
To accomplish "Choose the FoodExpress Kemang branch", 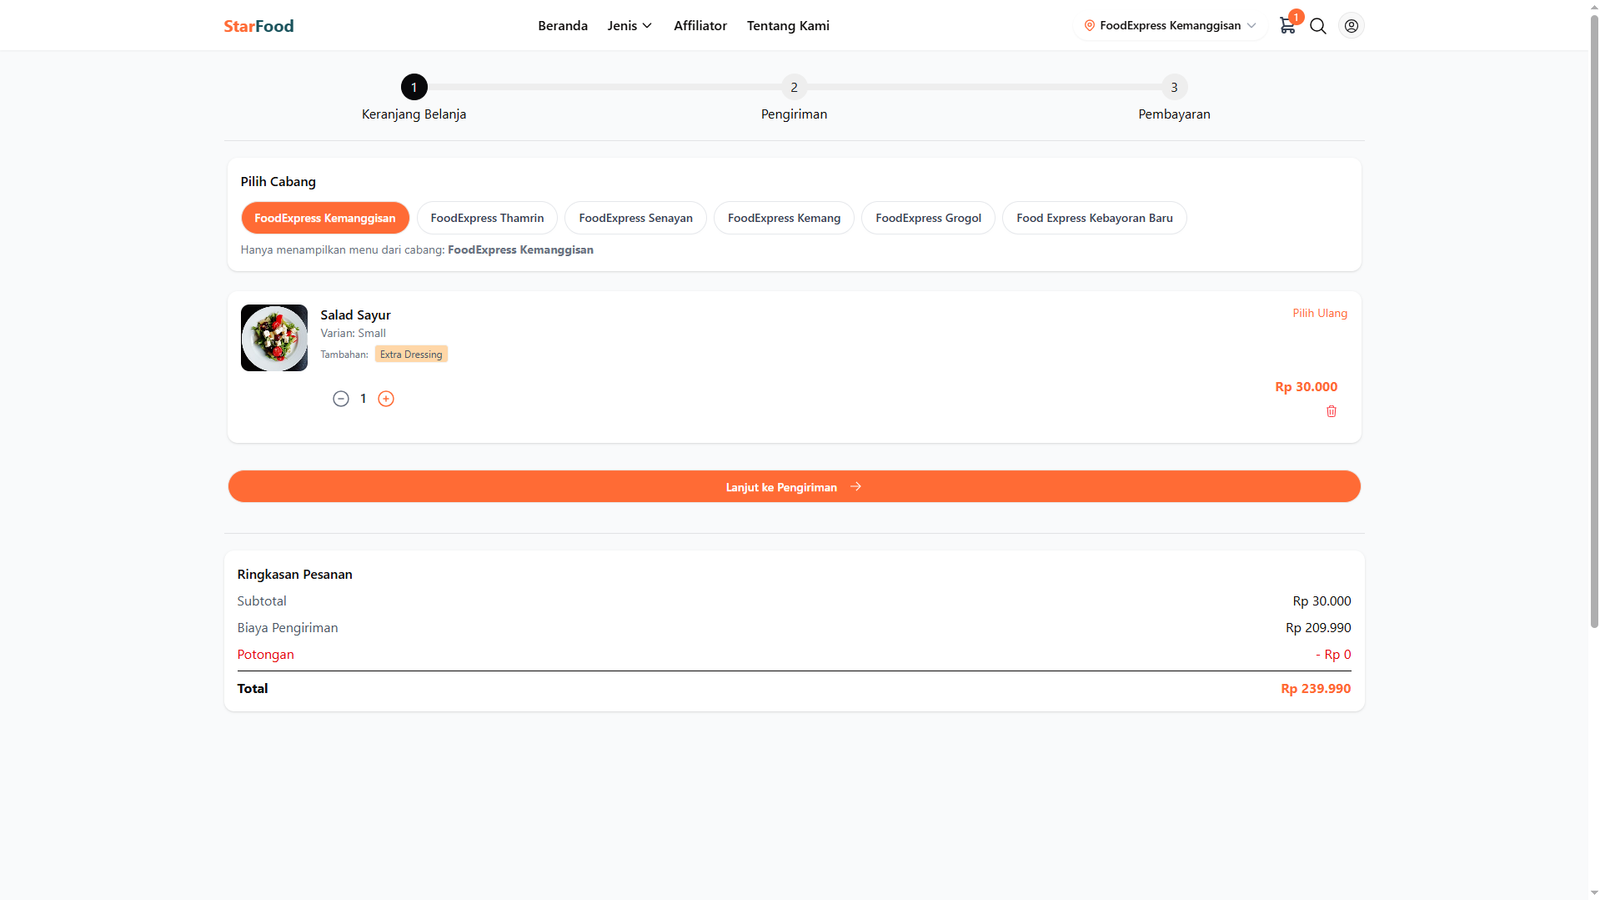I will [x=784, y=218].
